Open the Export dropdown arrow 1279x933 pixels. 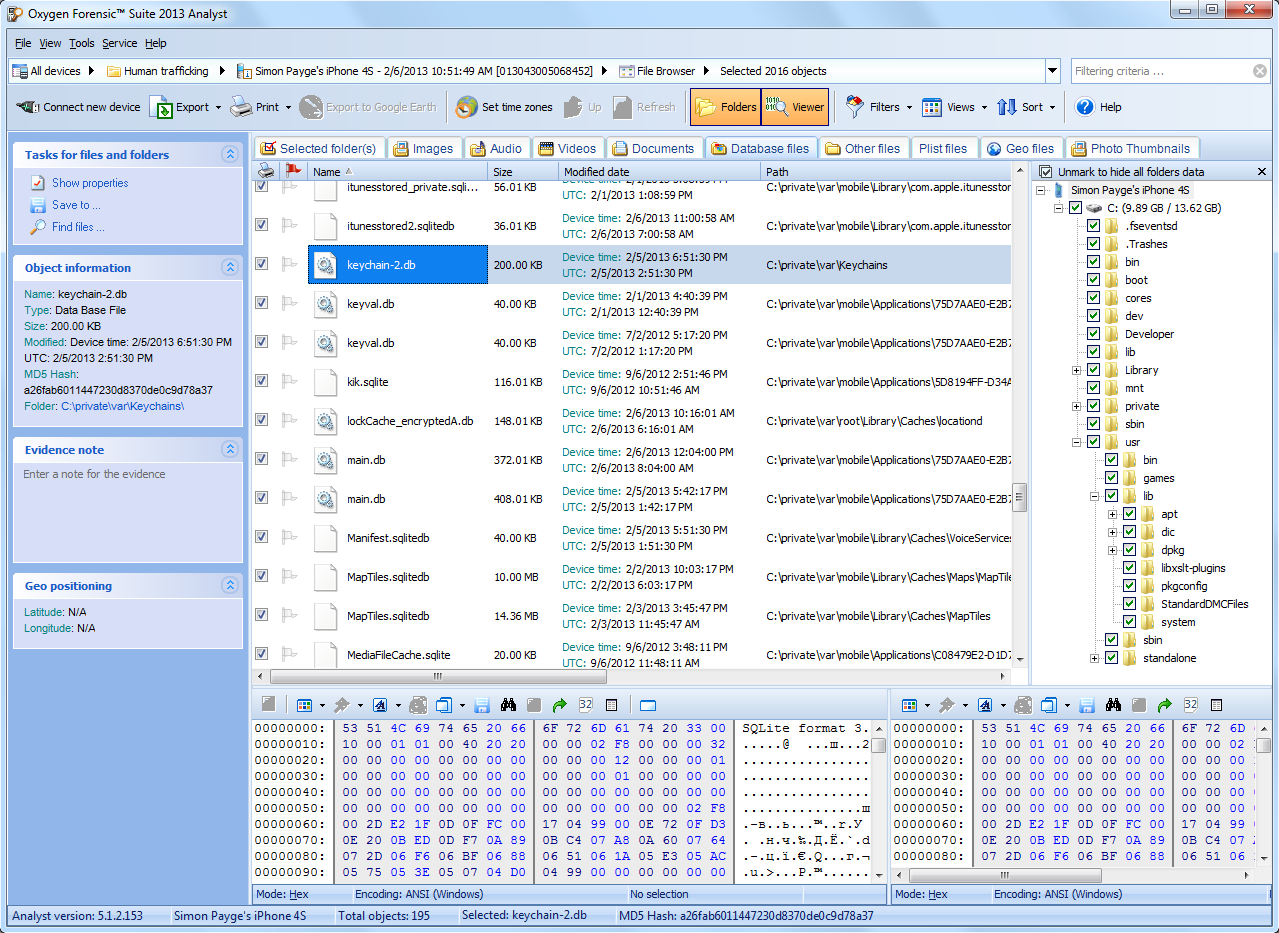click(218, 107)
